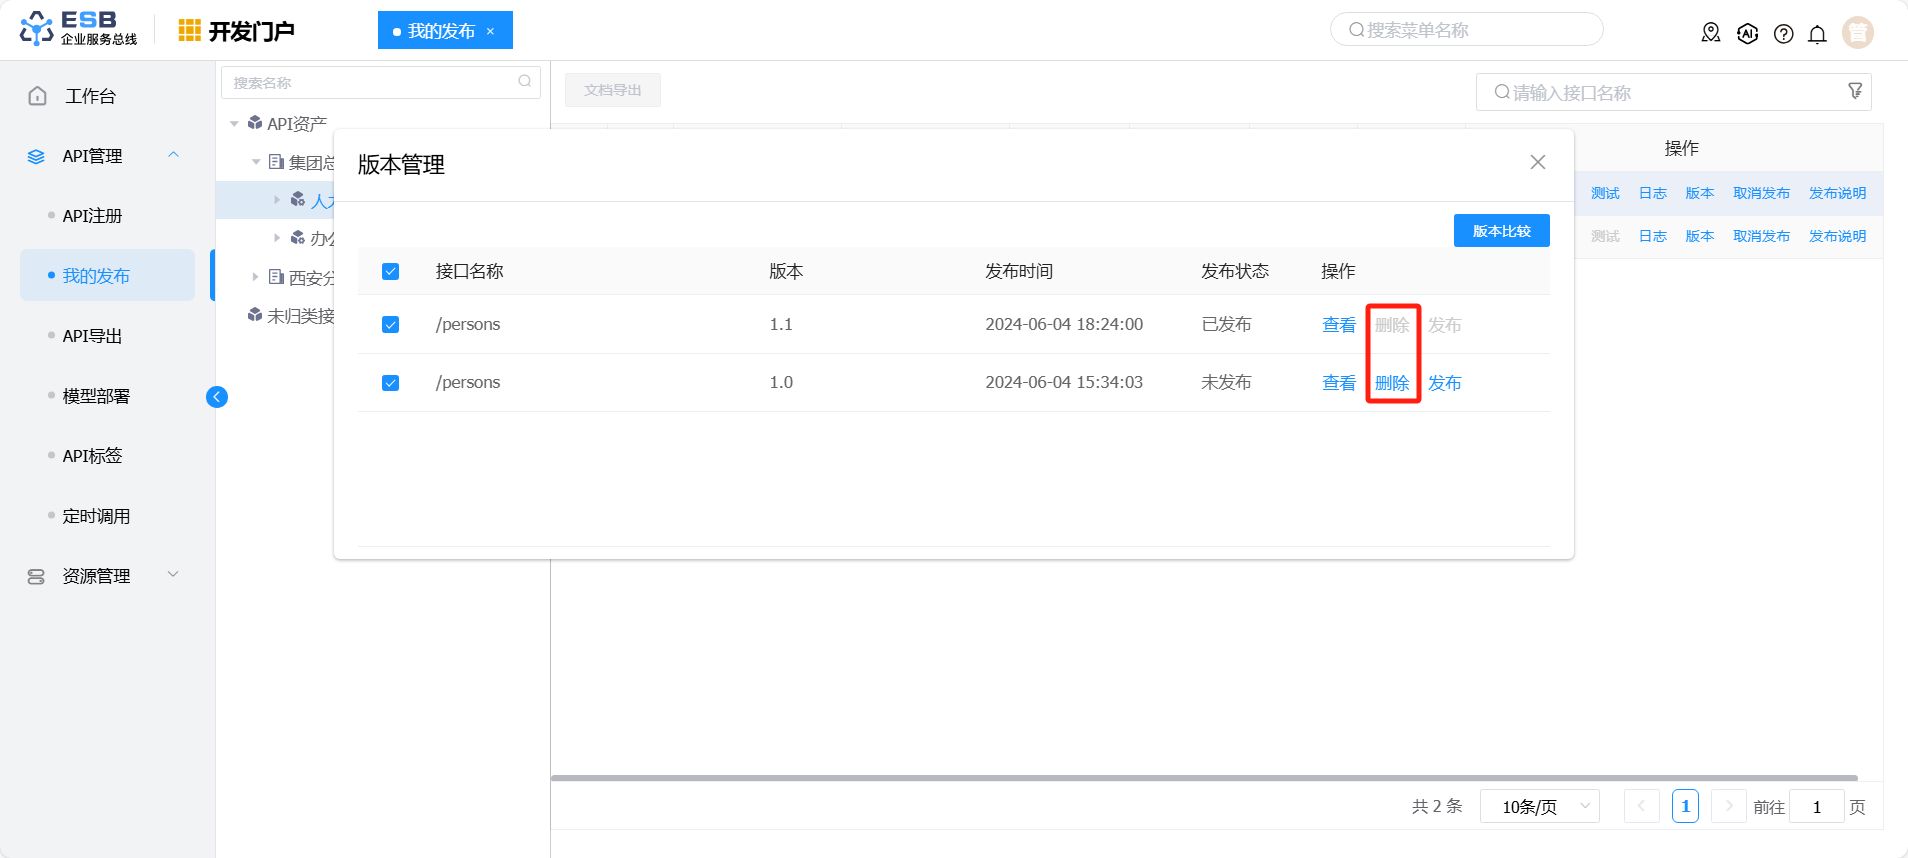Select 我的发布 in the sidebar

[x=107, y=276]
